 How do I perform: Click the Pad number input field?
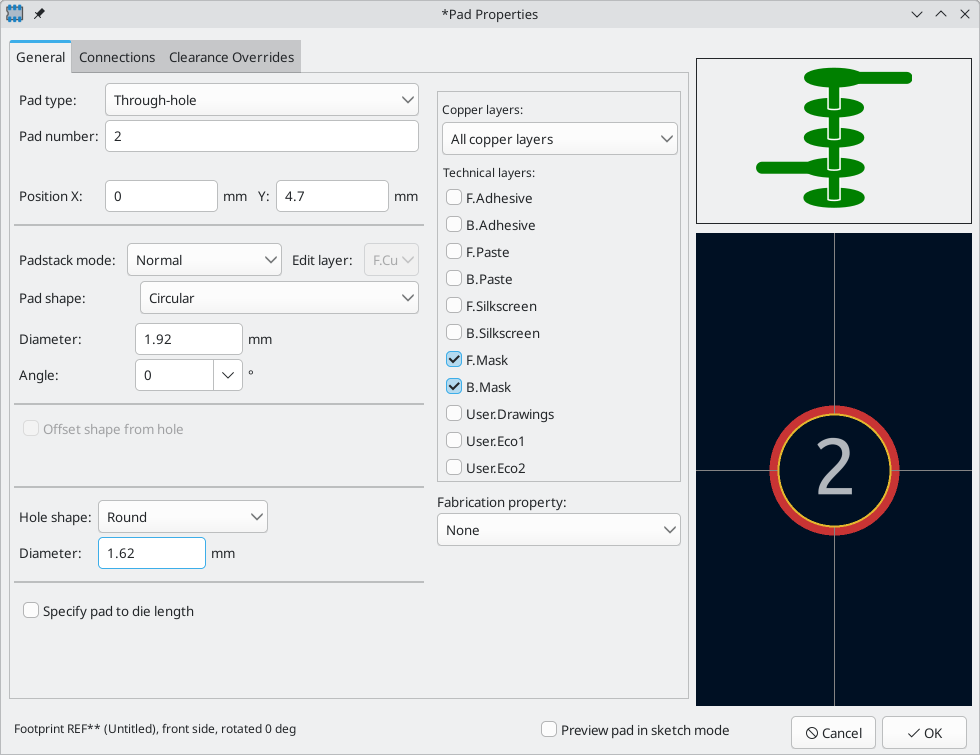tap(261, 136)
